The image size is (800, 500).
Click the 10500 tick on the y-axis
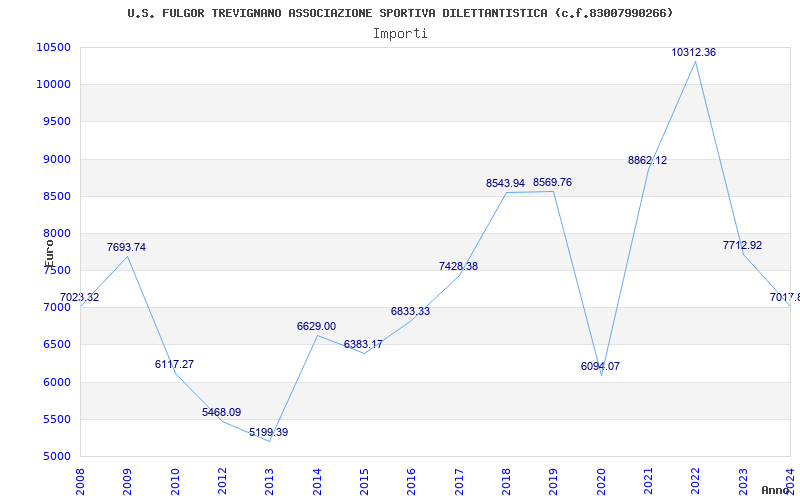click(52, 47)
